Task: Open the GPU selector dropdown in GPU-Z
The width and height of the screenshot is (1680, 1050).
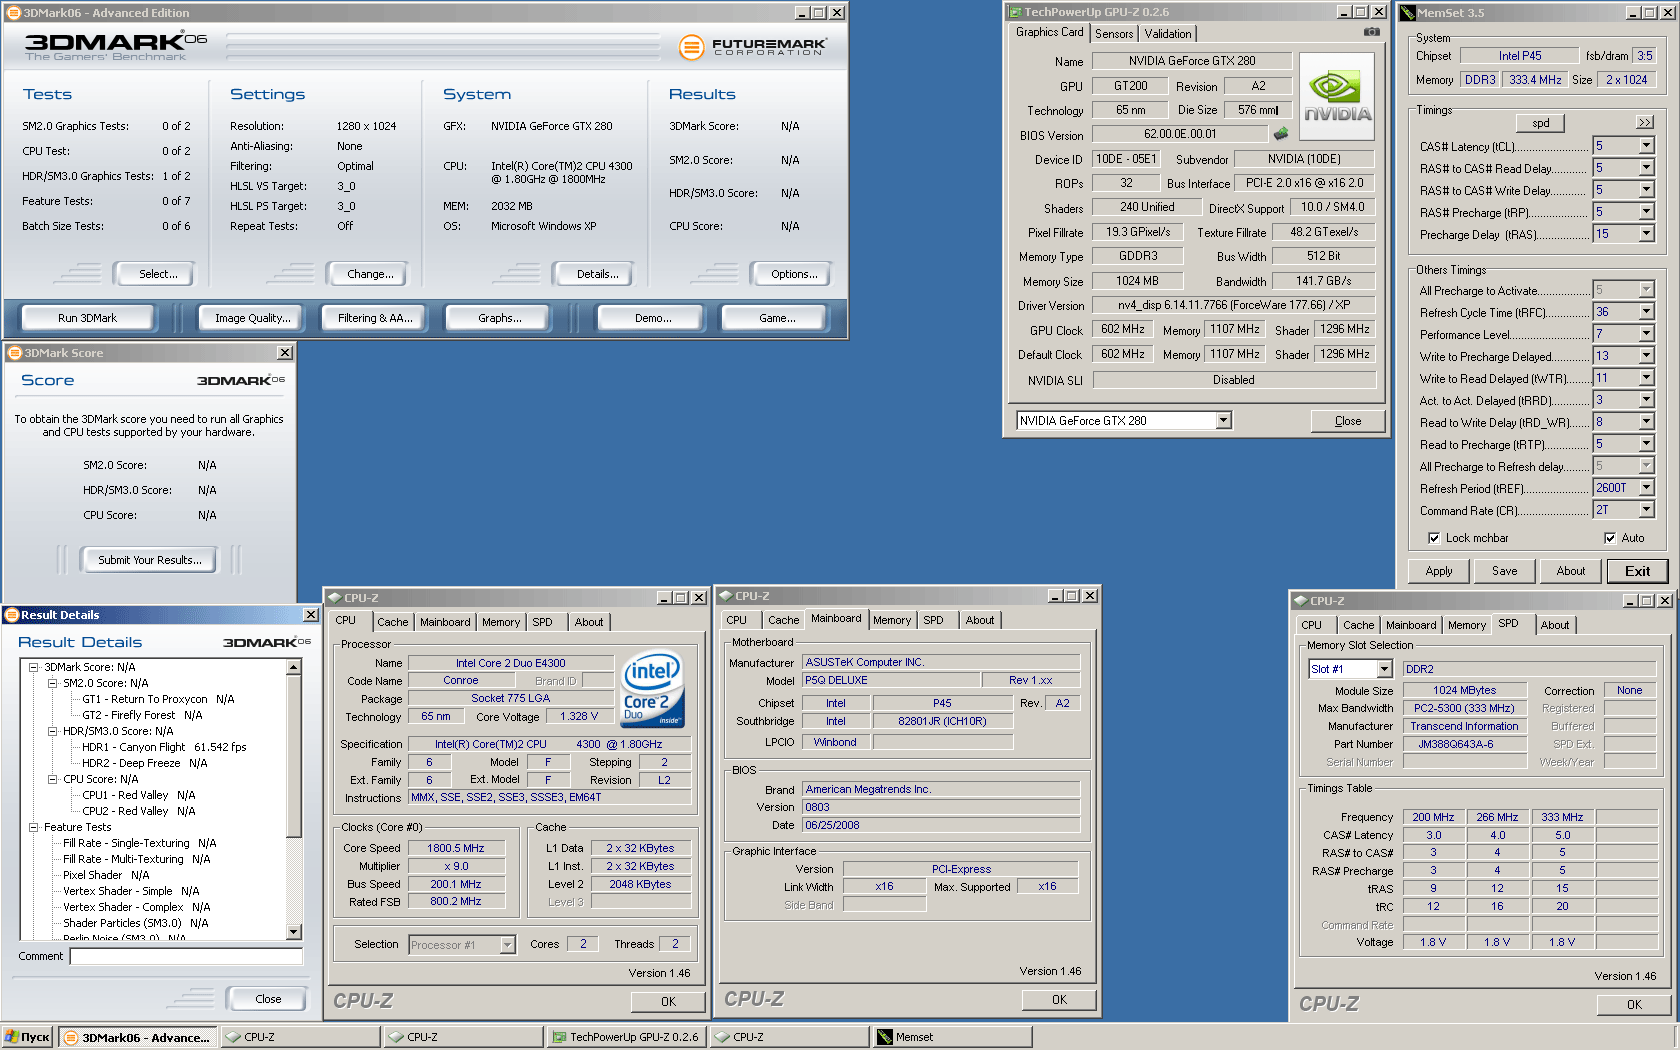Action: [x=1223, y=421]
